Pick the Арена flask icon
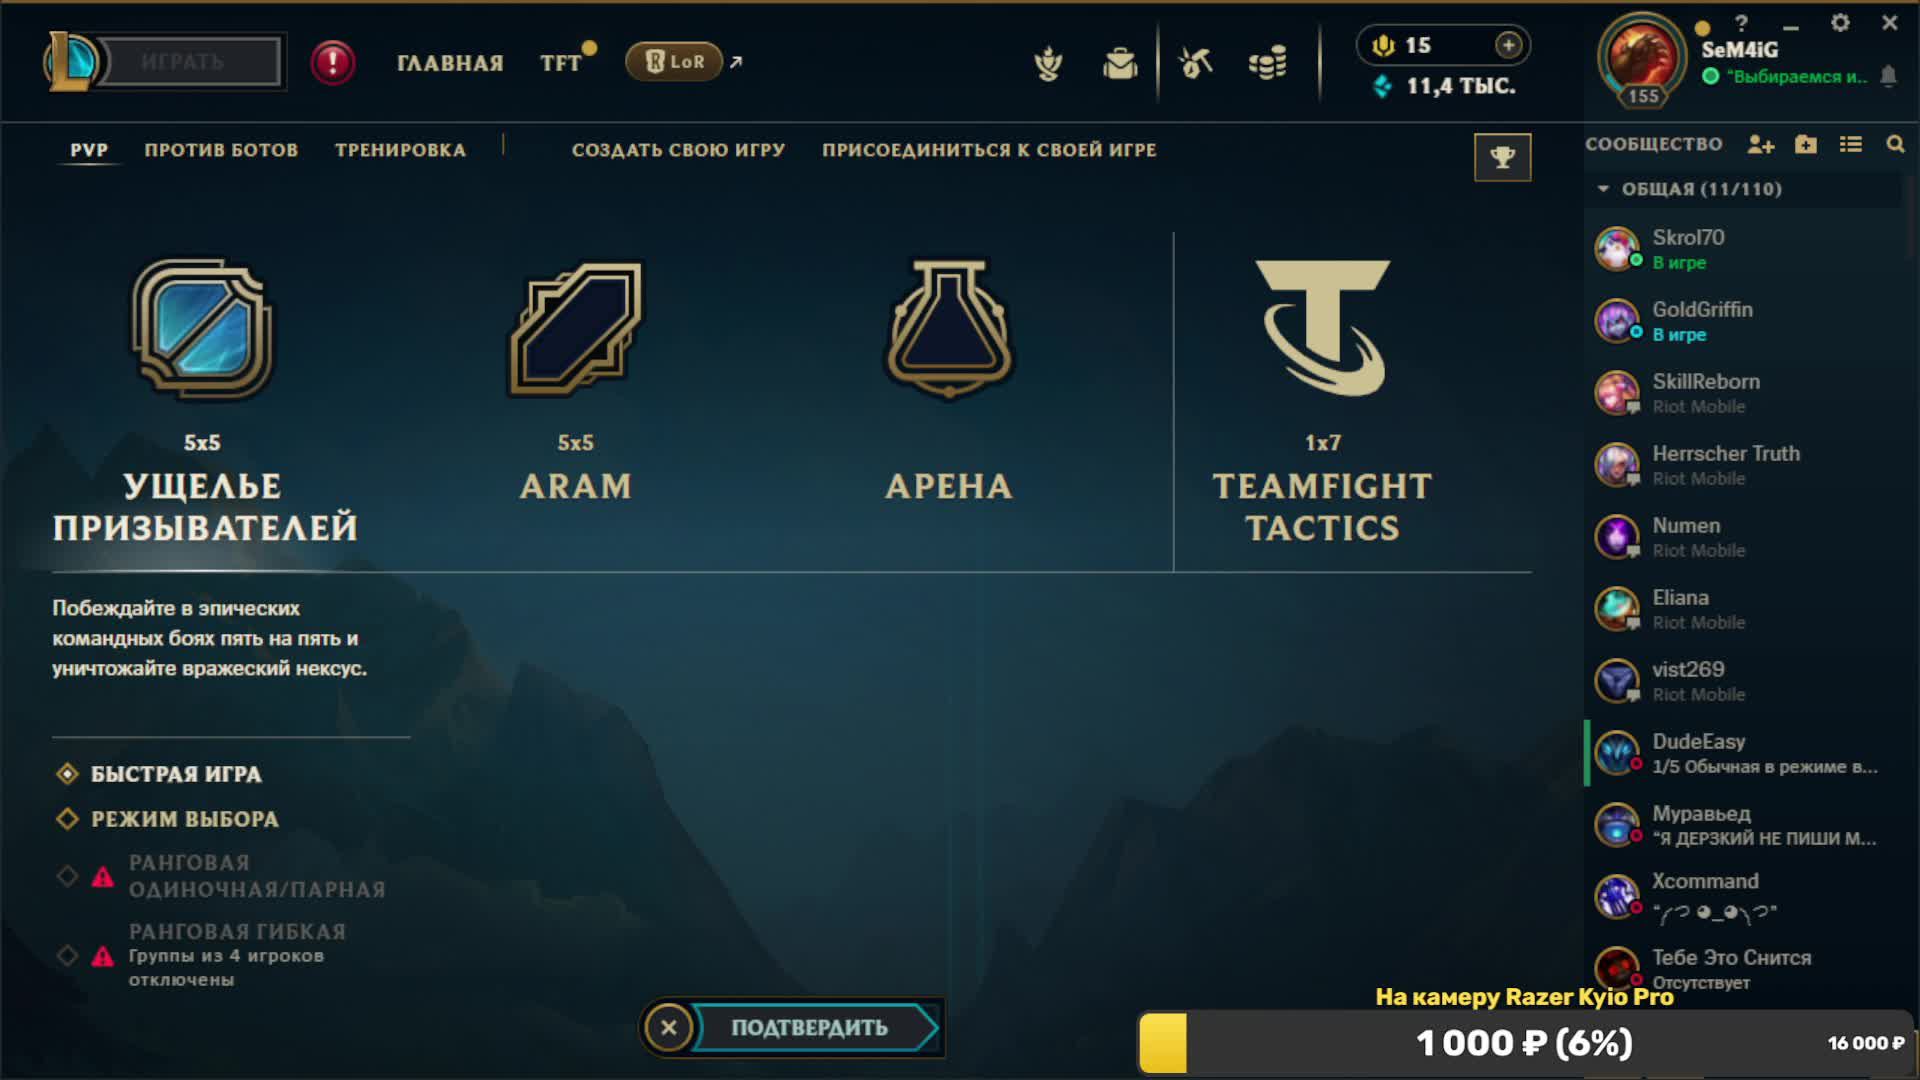 click(x=949, y=329)
